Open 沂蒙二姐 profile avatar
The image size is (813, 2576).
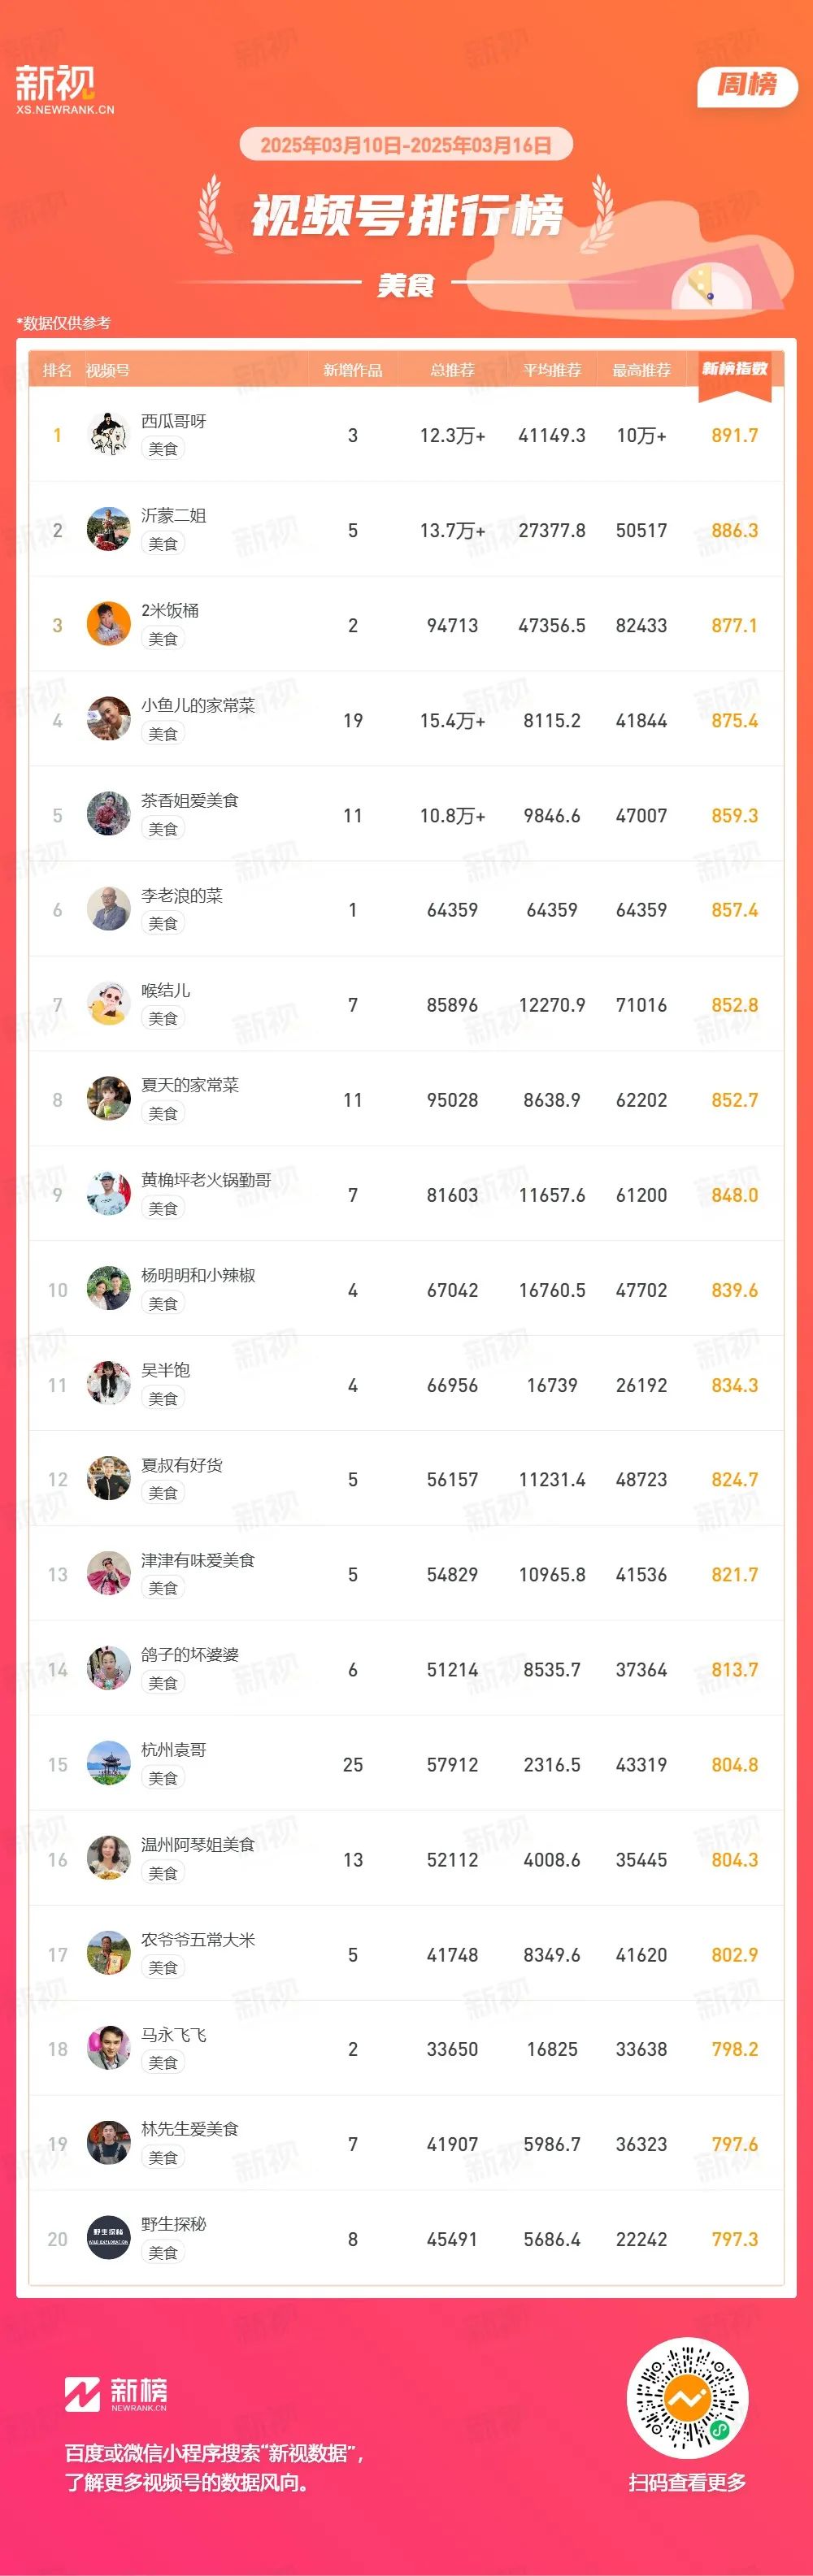coord(109,529)
